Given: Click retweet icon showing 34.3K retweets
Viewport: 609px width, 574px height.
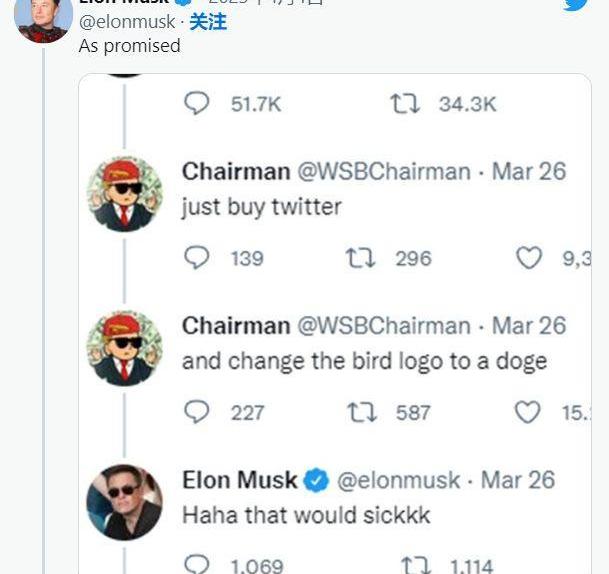Looking at the screenshot, I should pyautogui.click(x=404, y=104).
